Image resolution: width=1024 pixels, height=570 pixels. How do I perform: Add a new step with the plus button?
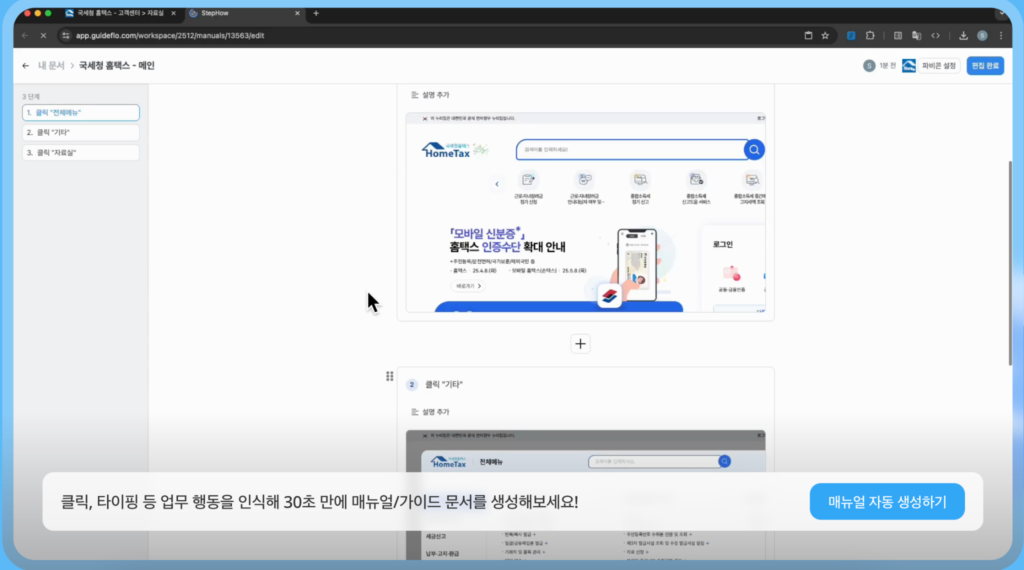pyautogui.click(x=580, y=343)
